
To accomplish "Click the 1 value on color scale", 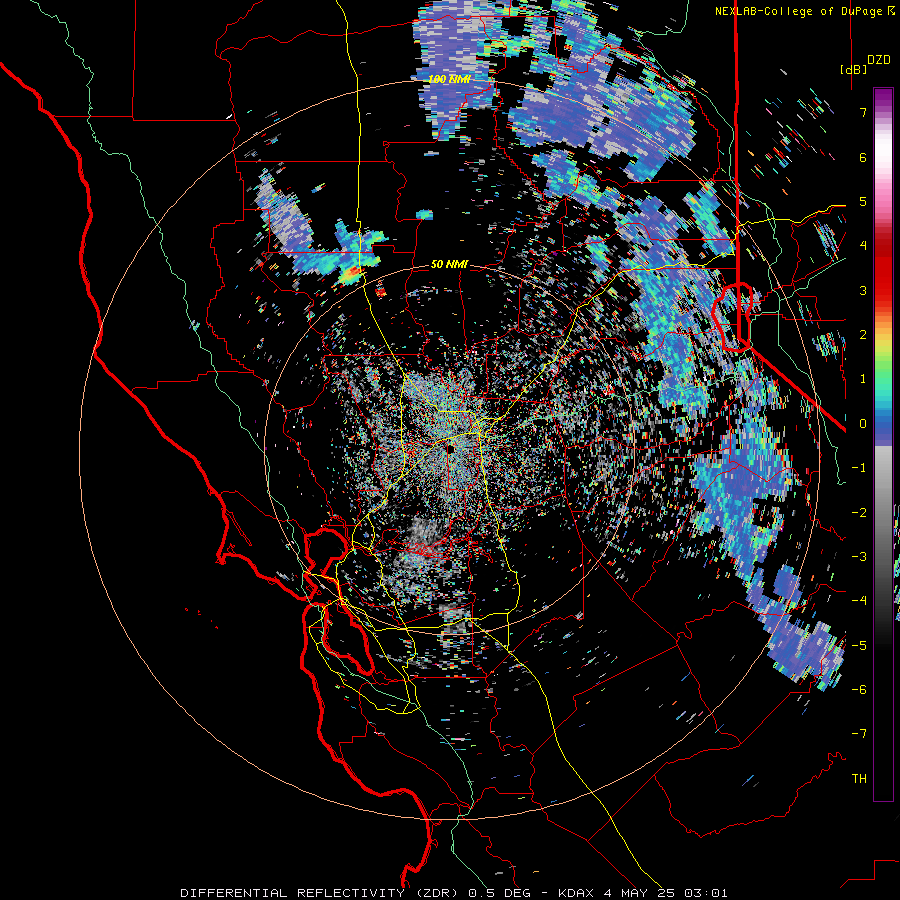I will 863,379.
